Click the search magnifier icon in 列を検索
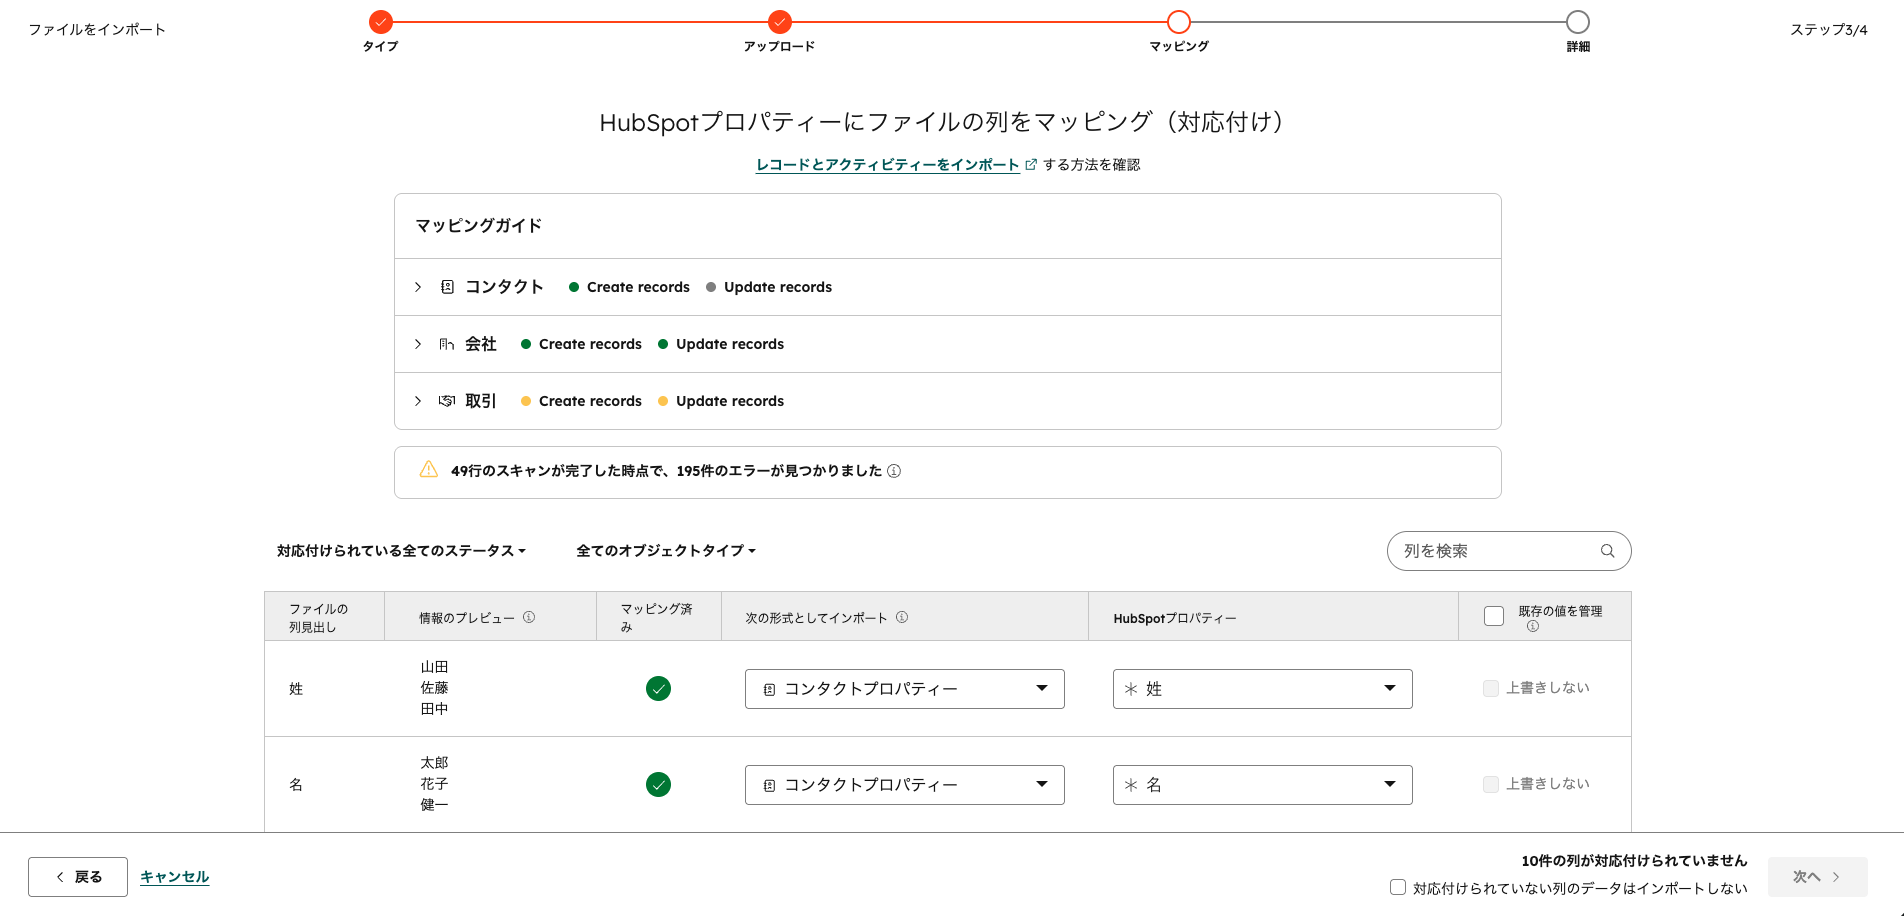Image resolution: width=1904 pixels, height=916 pixels. (x=1607, y=551)
